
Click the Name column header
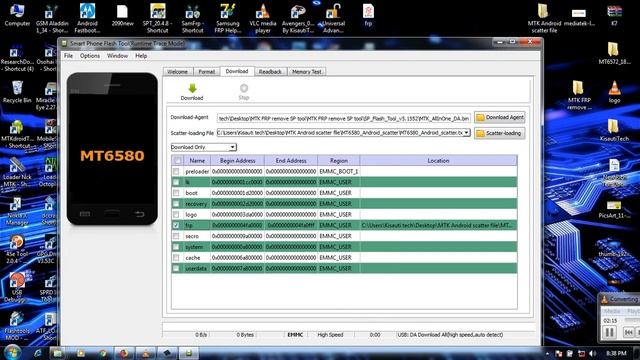[x=197, y=161]
